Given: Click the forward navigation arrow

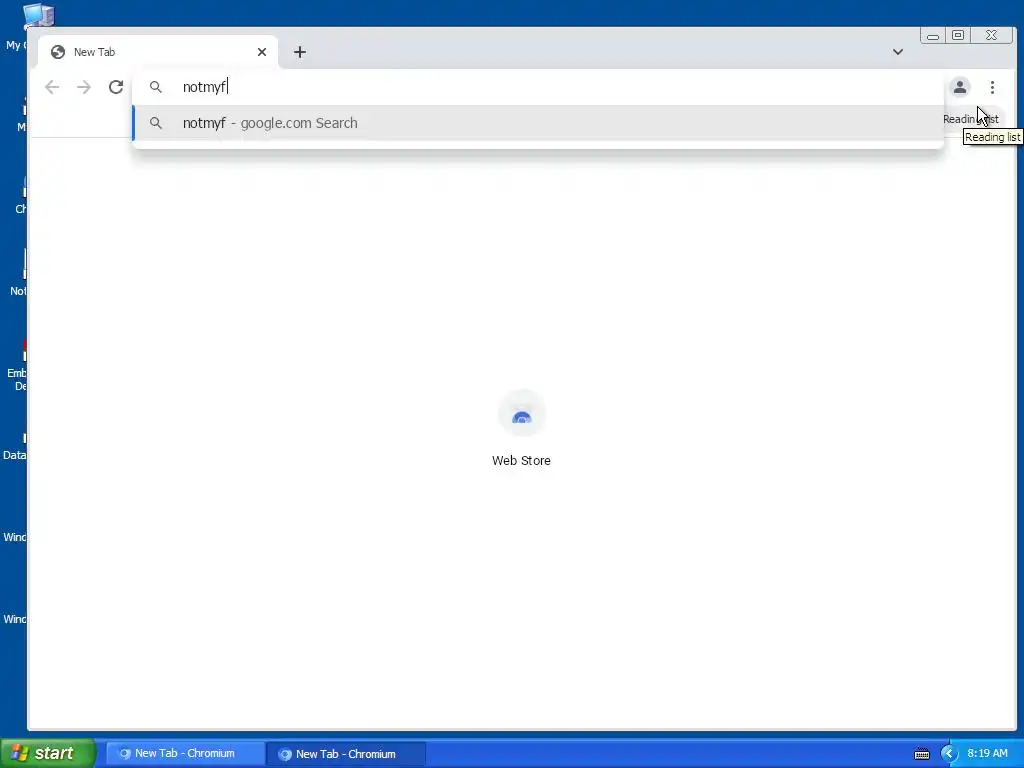Looking at the screenshot, I should coord(84,87).
